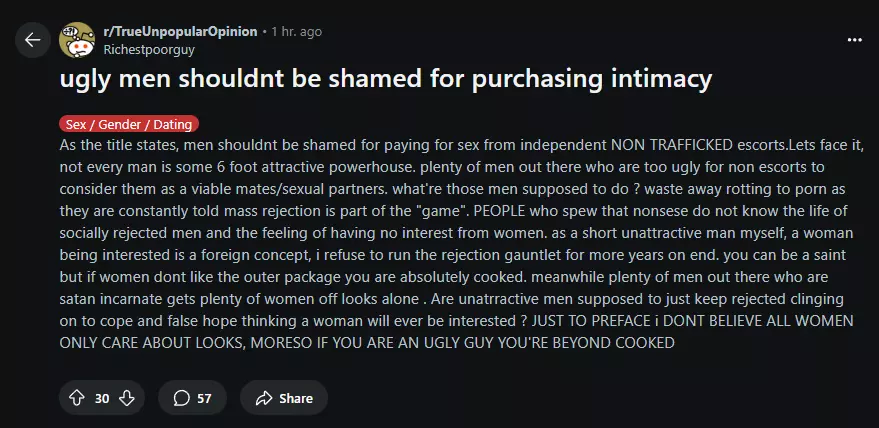Upvote the post

pyautogui.click(x=77, y=398)
